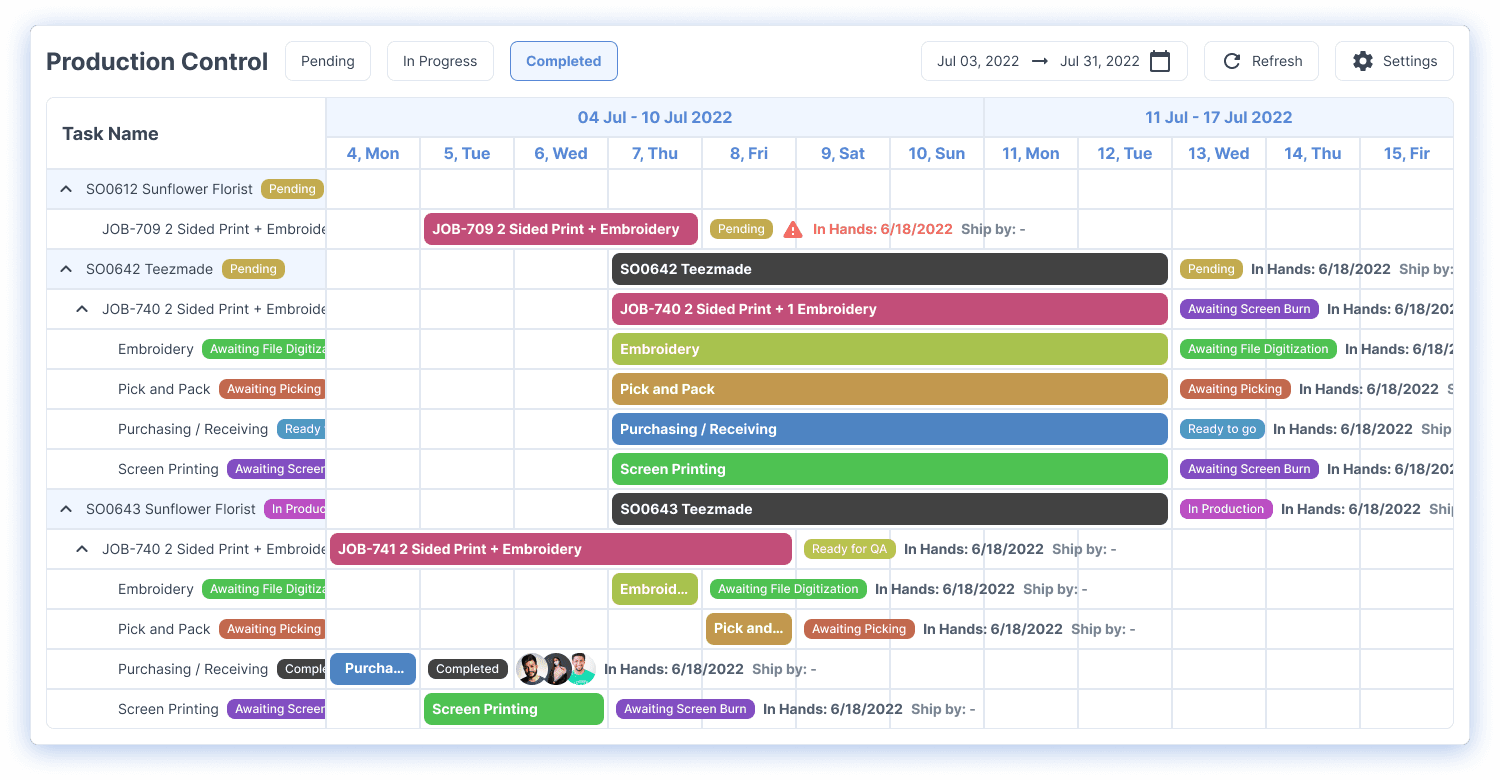Open Settings via the gear icon

pos(1362,61)
